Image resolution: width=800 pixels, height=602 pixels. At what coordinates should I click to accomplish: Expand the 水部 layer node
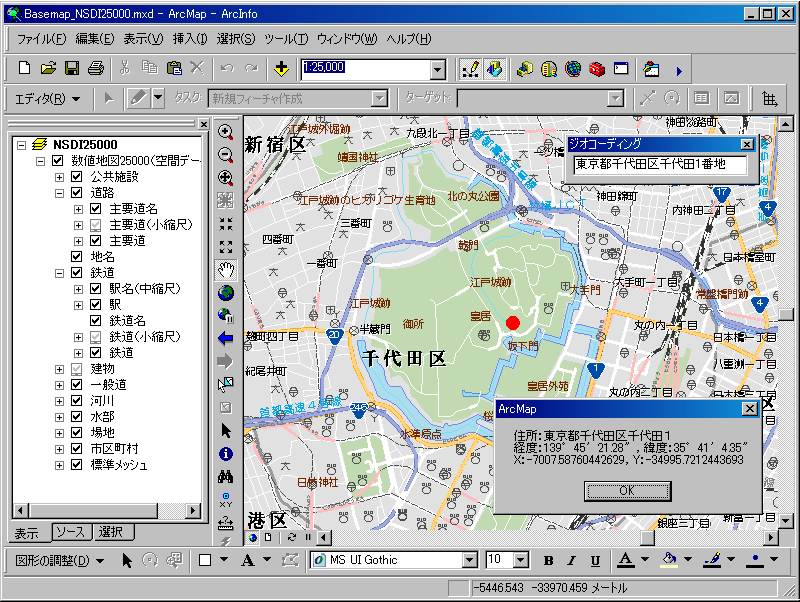[x=59, y=417]
